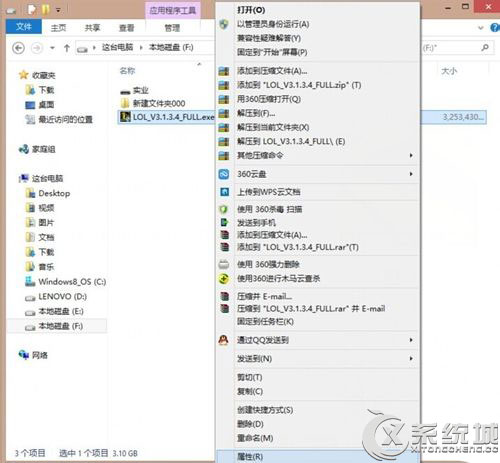The width and height of the screenshot is (500, 463).
Task: Click the 360压缩 添加到压缩文件(A)... entry
Action: pos(272,71)
